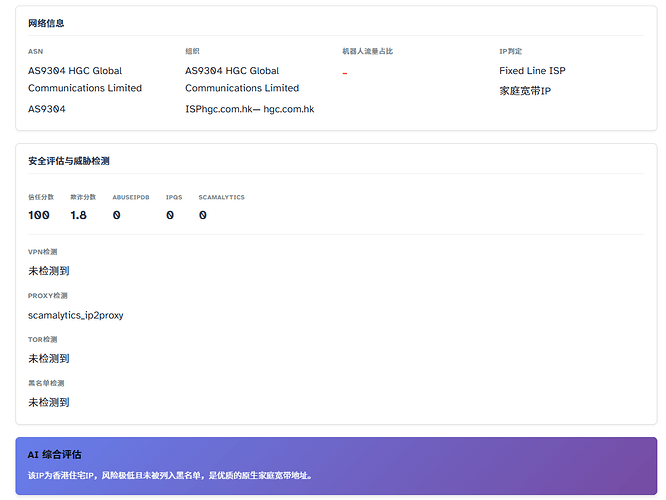Click the 信任分数 label

[x=41, y=197]
